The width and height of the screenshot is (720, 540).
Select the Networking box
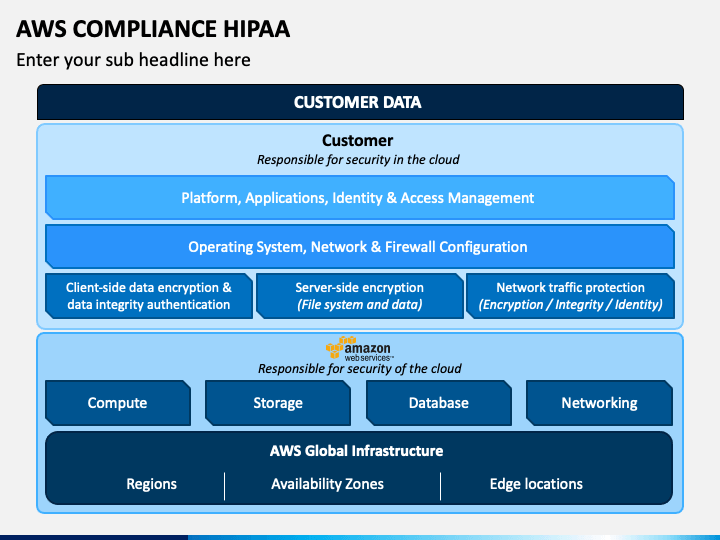point(599,403)
